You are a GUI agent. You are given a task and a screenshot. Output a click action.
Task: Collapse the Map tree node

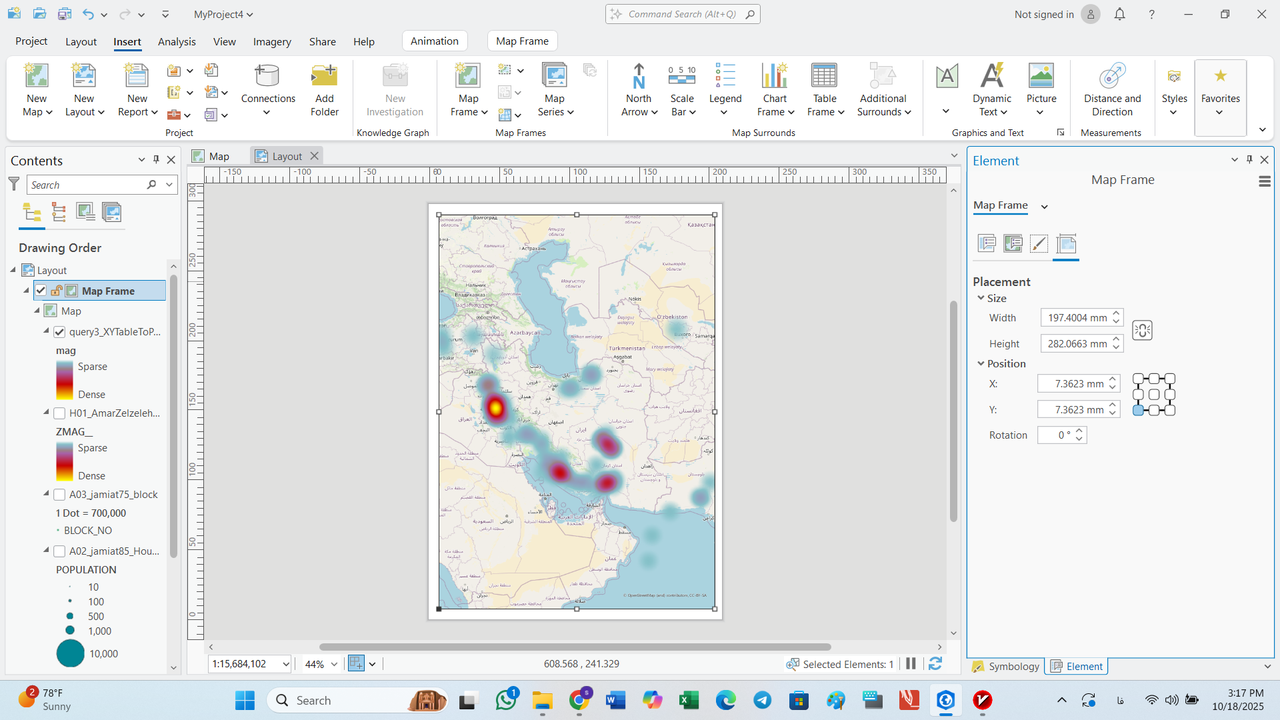coord(37,311)
